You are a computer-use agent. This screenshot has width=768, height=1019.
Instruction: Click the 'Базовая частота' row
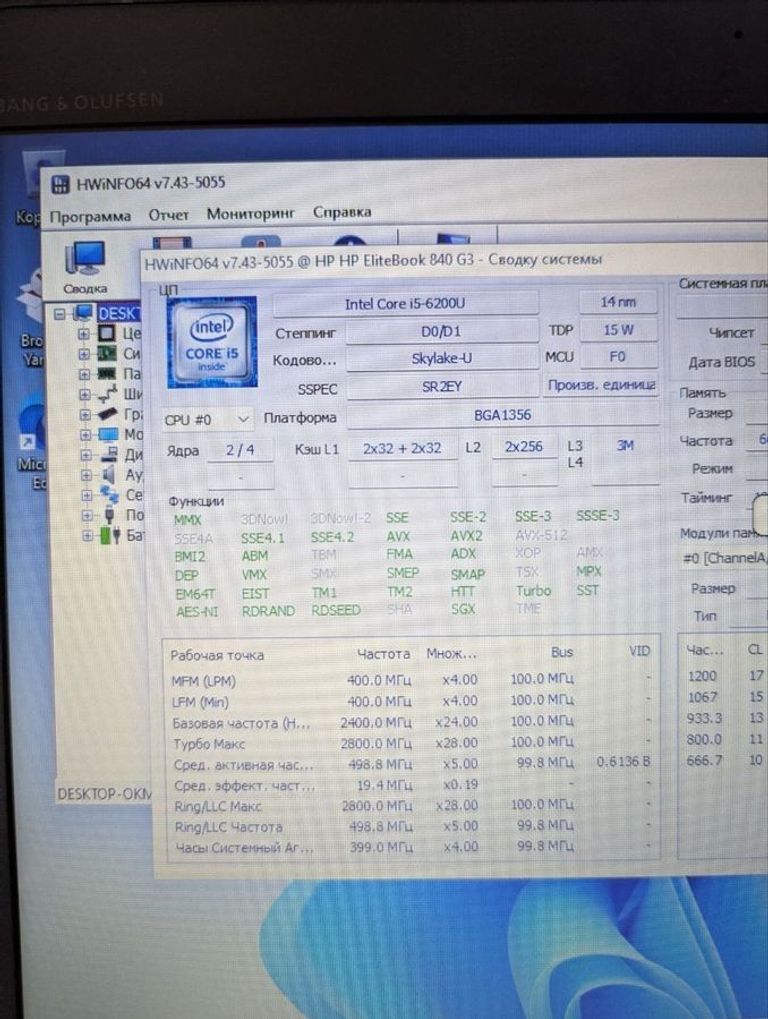[x=409, y=722]
